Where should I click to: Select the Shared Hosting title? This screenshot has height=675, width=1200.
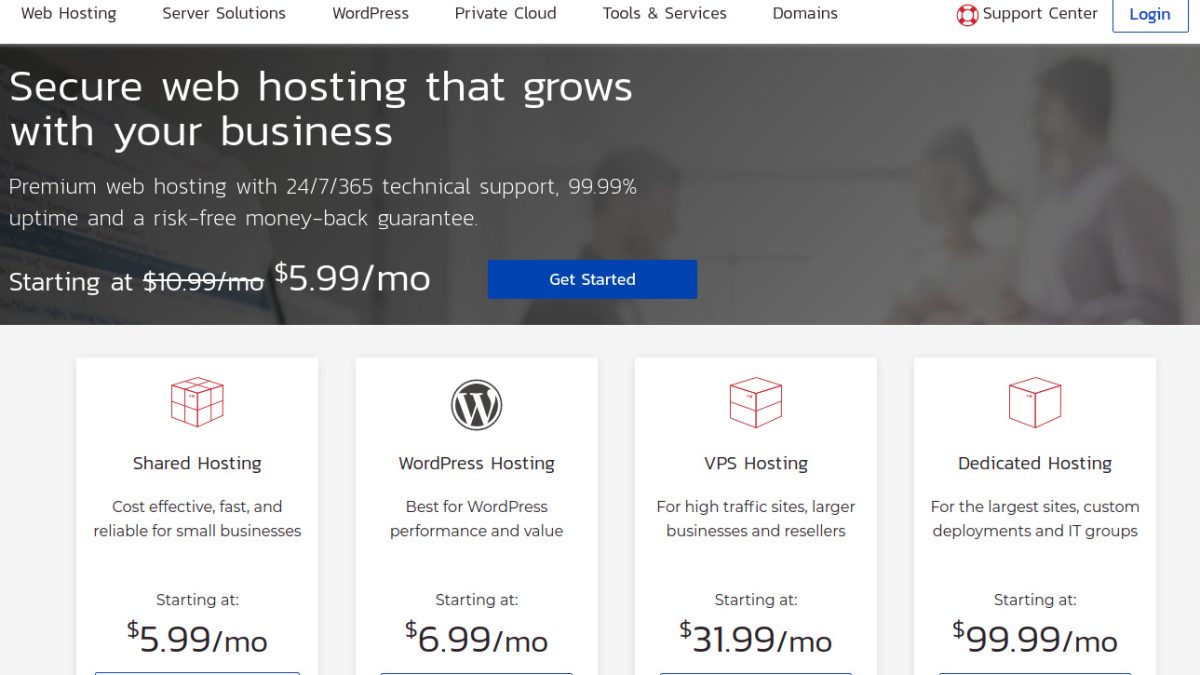[x=197, y=463]
